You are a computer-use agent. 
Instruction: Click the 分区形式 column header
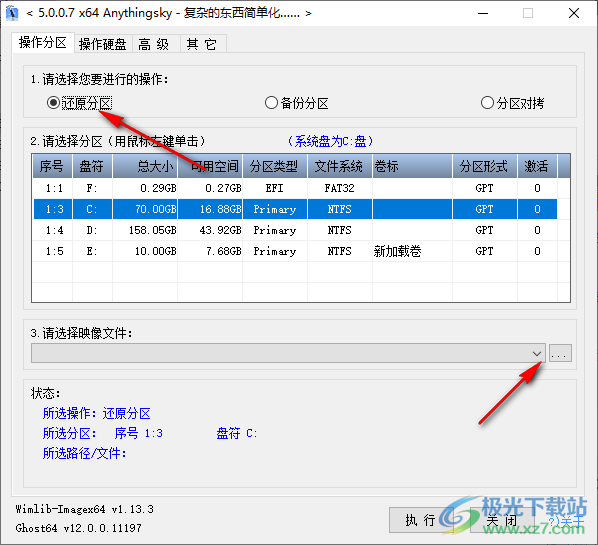pyautogui.click(x=485, y=166)
